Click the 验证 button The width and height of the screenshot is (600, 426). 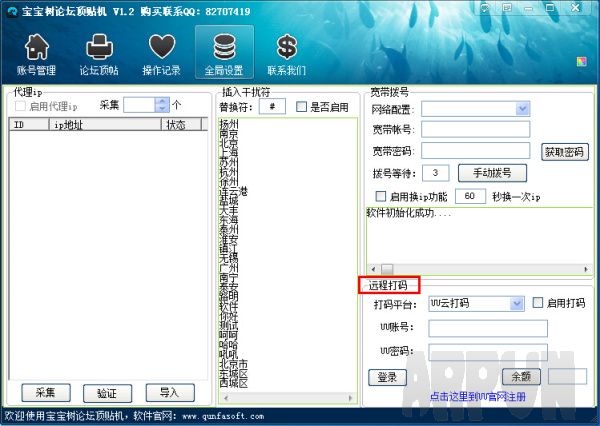108,393
